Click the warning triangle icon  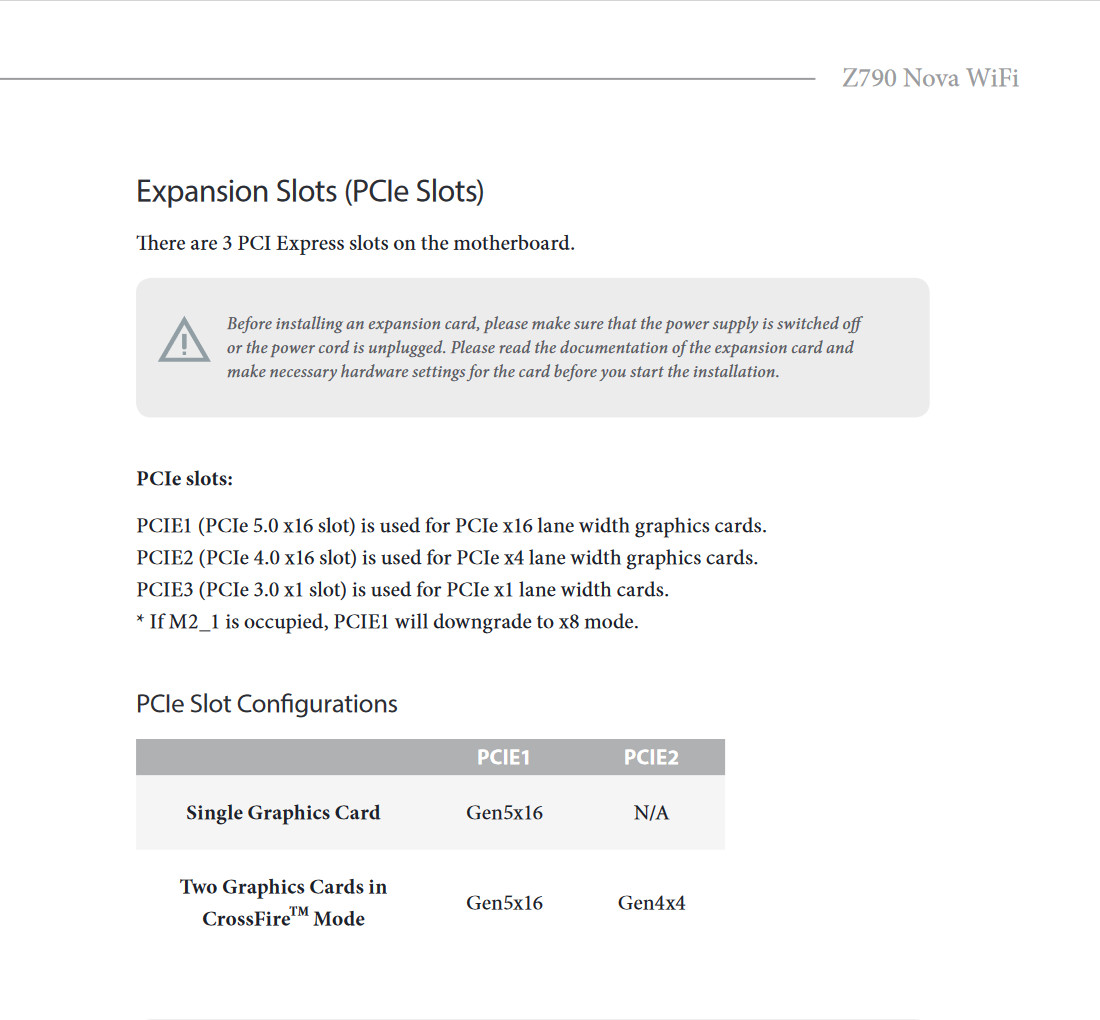tap(184, 340)
